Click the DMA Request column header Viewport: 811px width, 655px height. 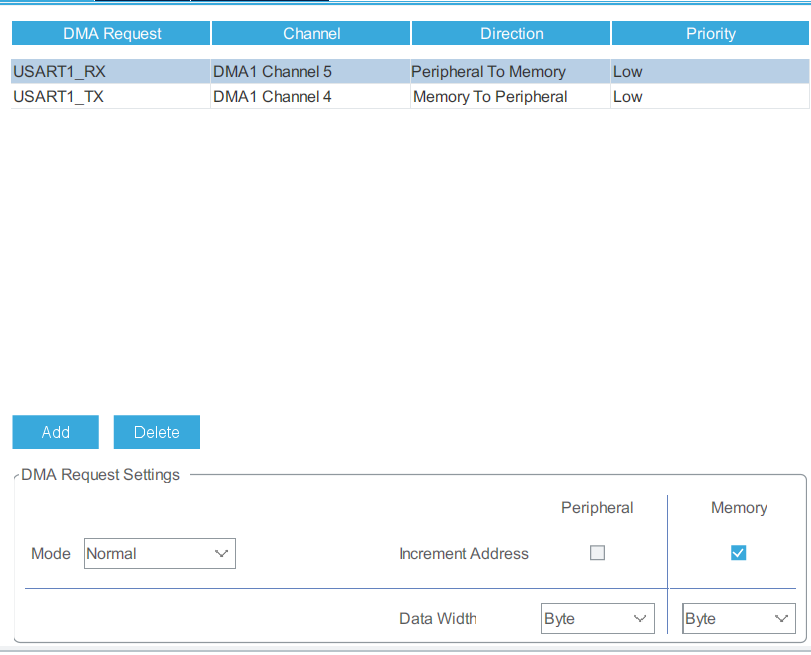tap(111, 34)
